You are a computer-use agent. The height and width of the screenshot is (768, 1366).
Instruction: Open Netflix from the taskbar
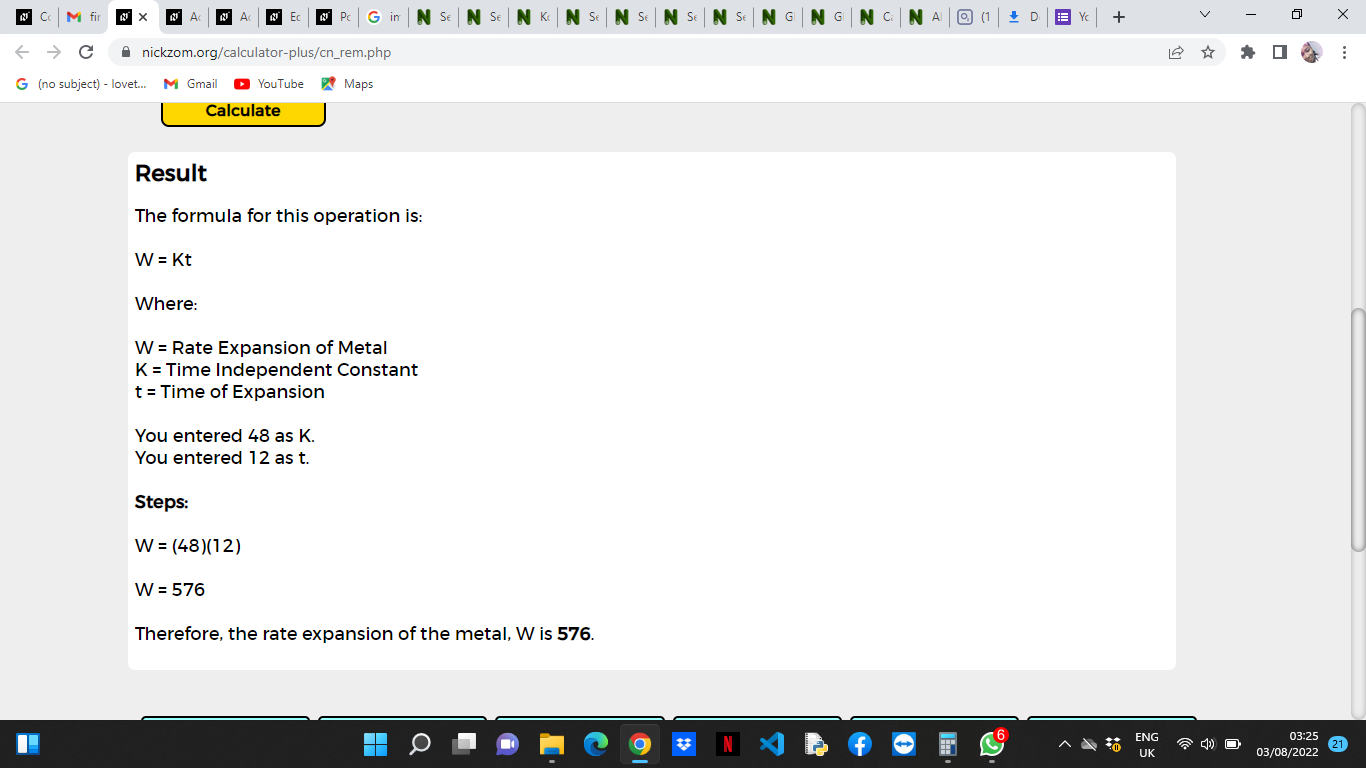click(x=728, y=744)
